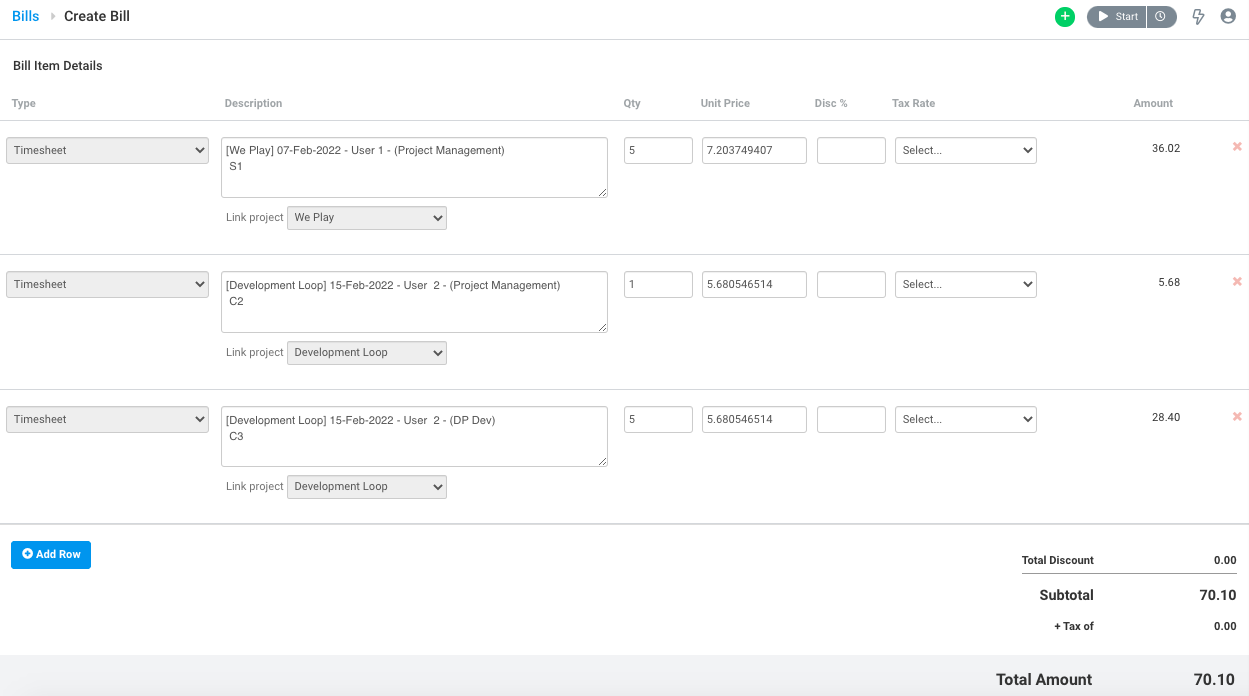Image resolution: width=1249 pixels, height=696 pixels.
Task: Click the Total Amount label
Action: [1044, 679]
